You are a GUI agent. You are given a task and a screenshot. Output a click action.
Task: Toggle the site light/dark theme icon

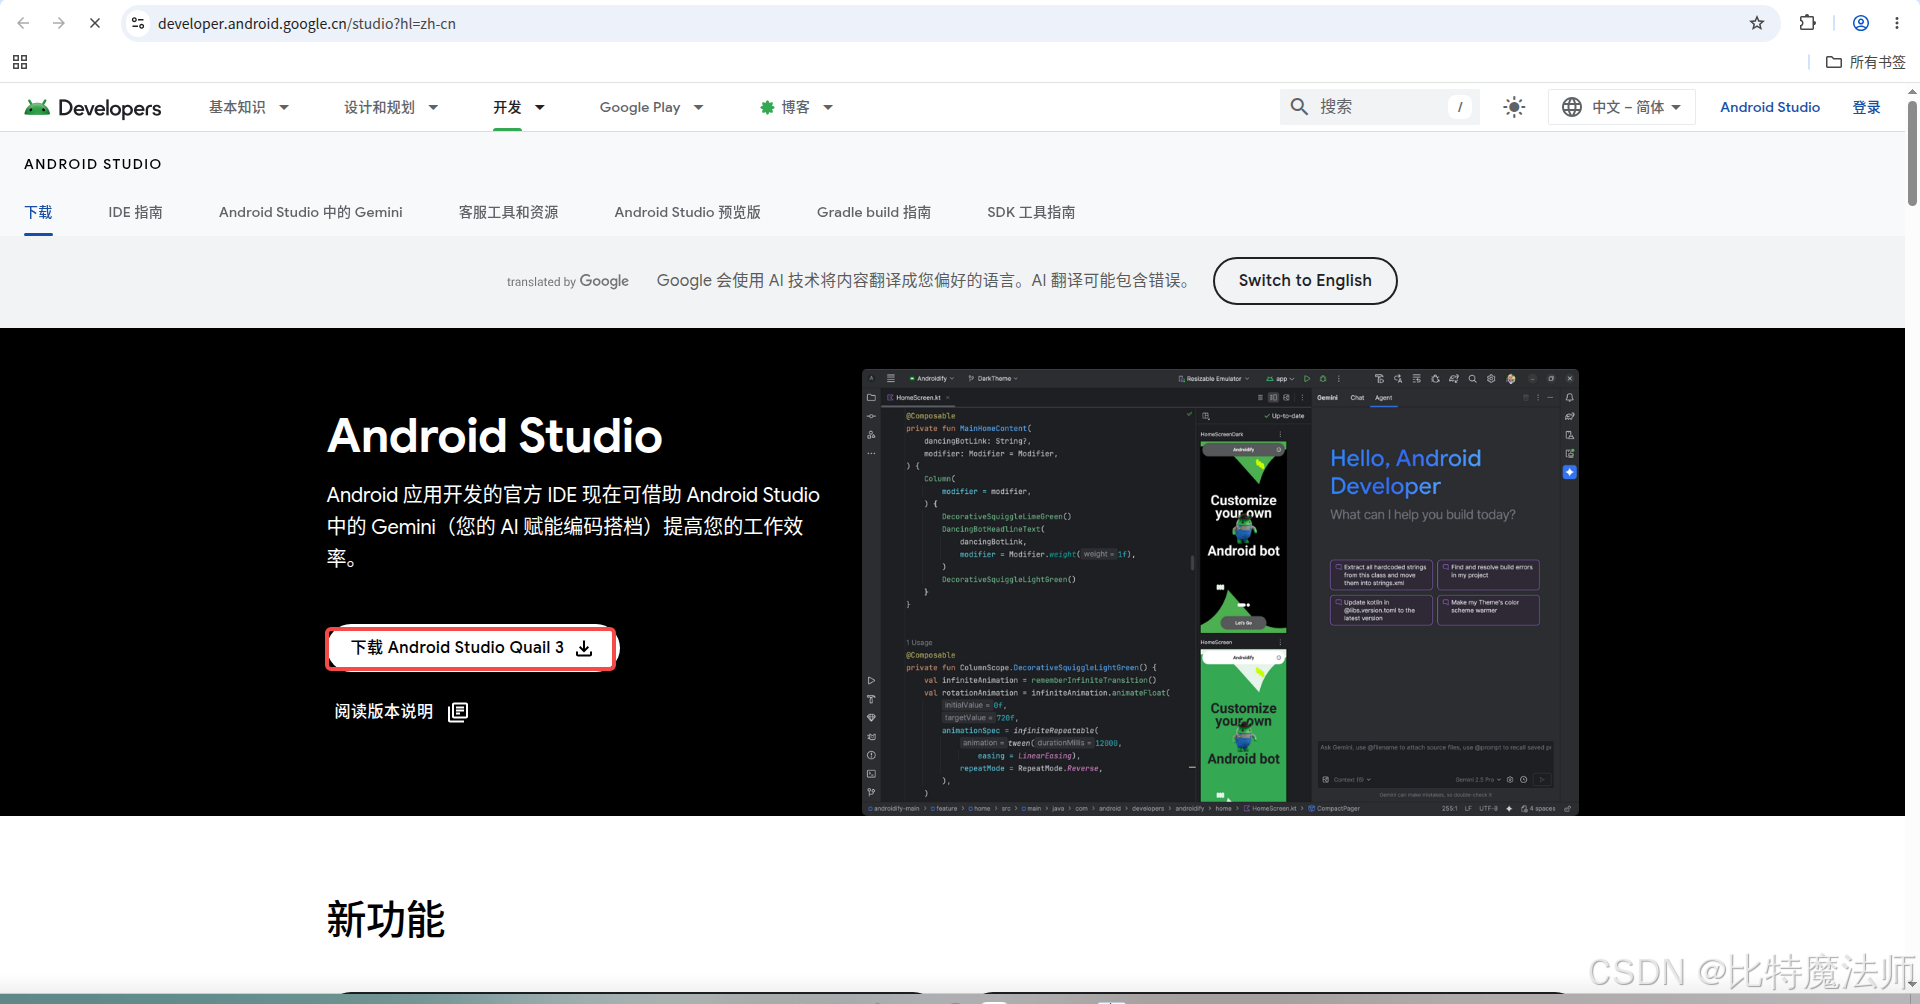point(1514,107)
